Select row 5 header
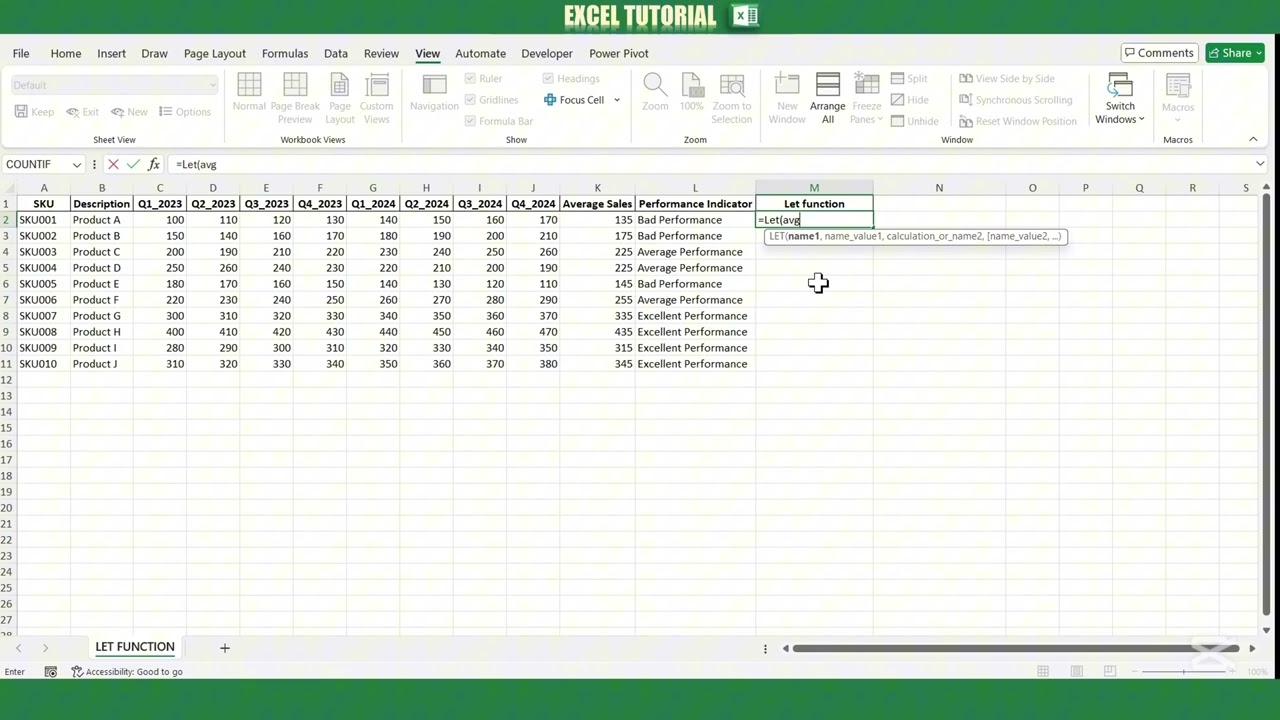Image resolution: width=1280 pixels, height=720 pixels. [6, 268]
